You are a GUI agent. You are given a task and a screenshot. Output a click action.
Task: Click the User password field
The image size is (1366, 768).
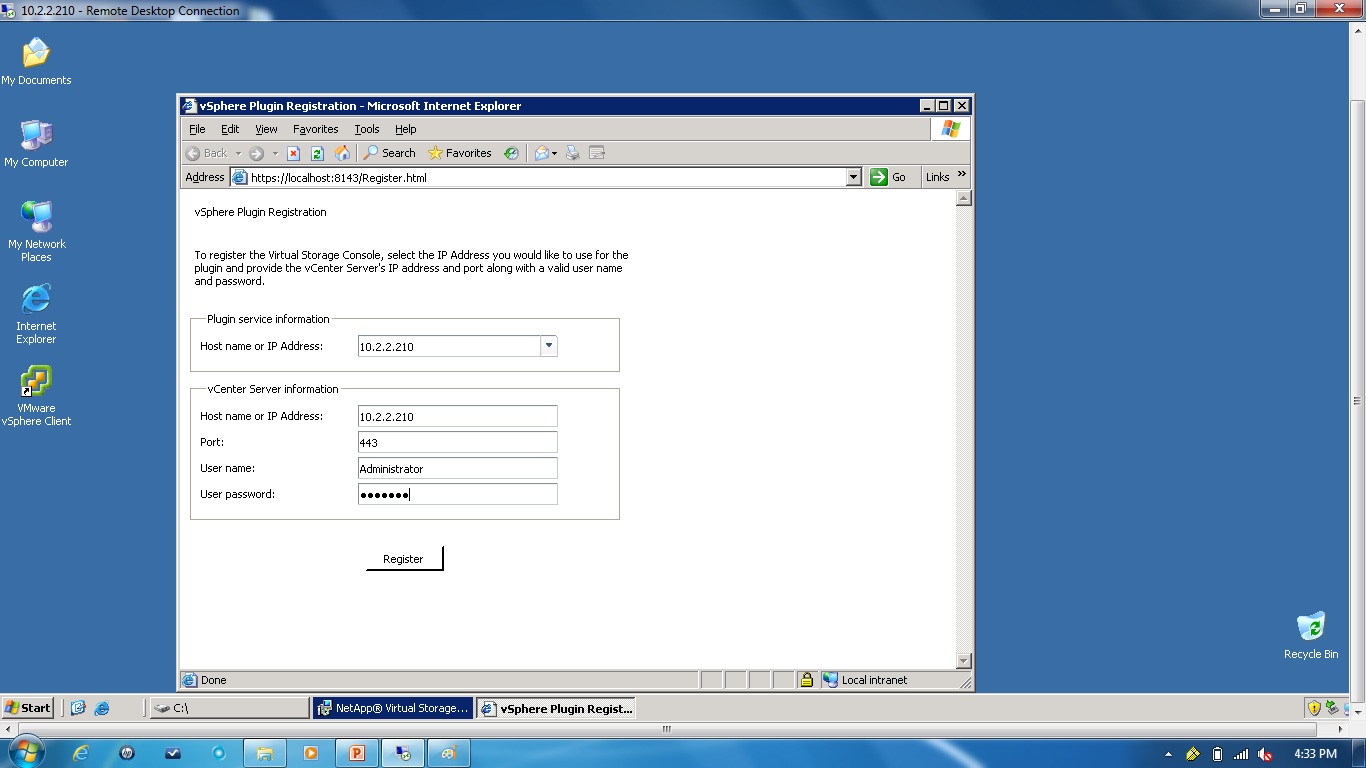(457, 493)
